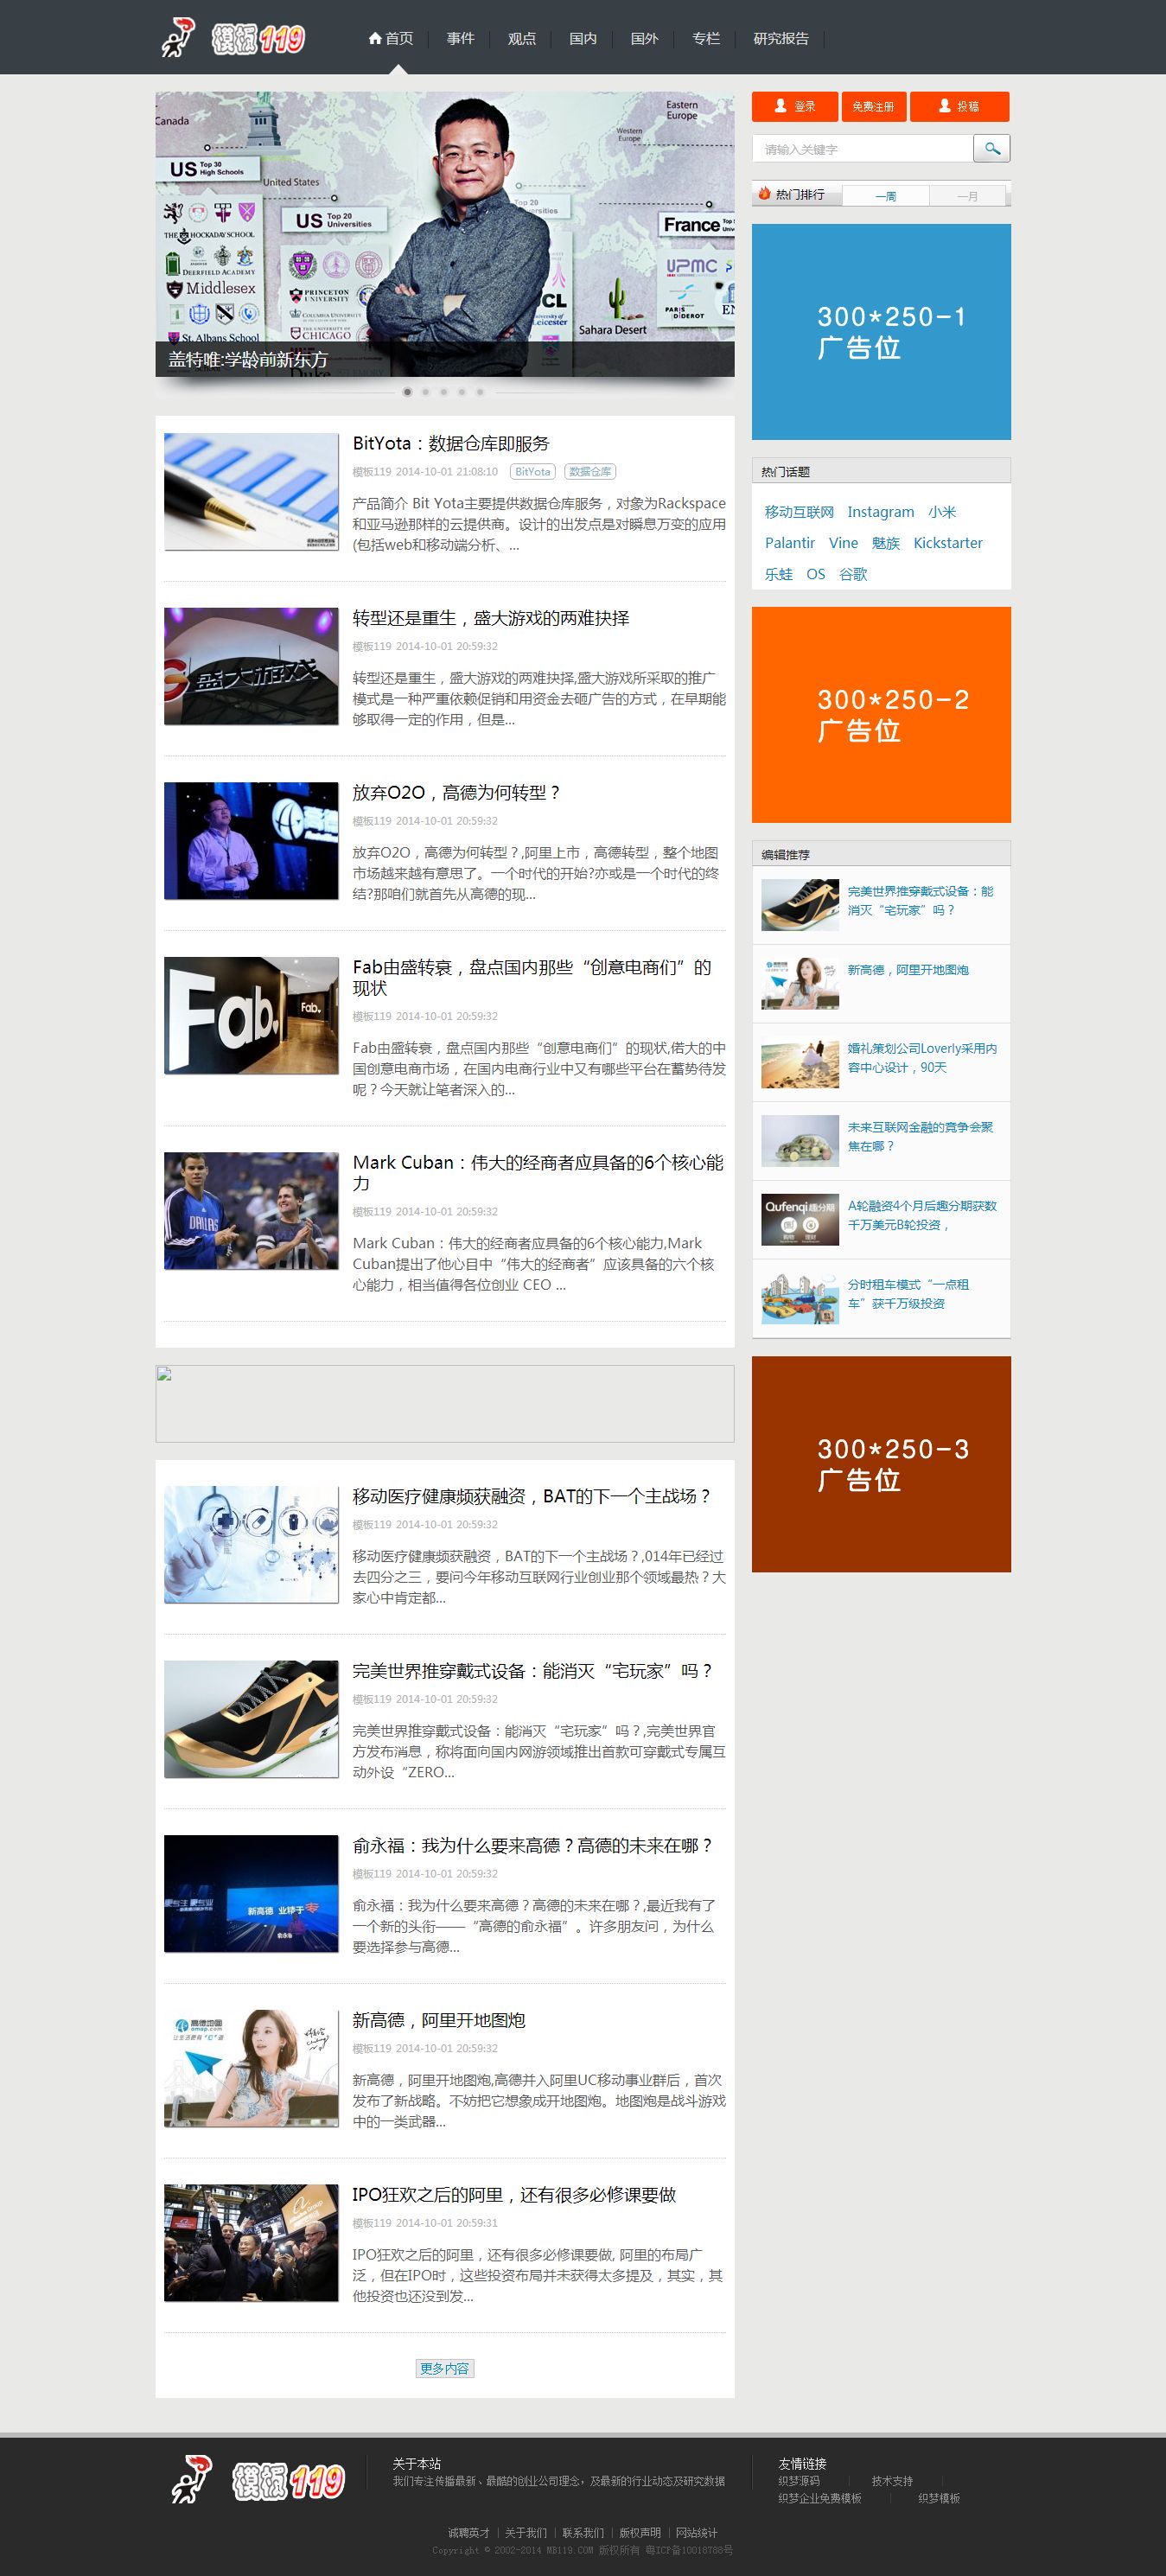1166x2576 pixels.
Task: Open hot topic 乐蛙
Action: (x=779, y=574)
